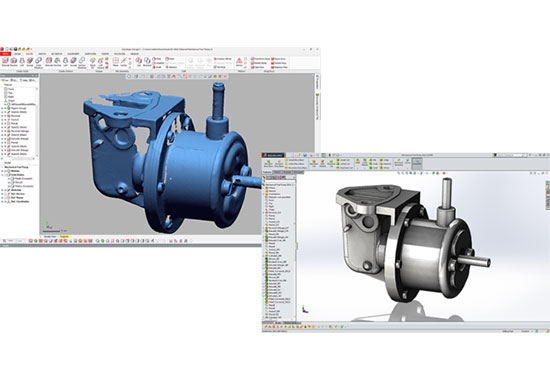This screenshot has width=550, height=380.
Task: Choose the solid Loft tool
Action: tap(22, 61)
